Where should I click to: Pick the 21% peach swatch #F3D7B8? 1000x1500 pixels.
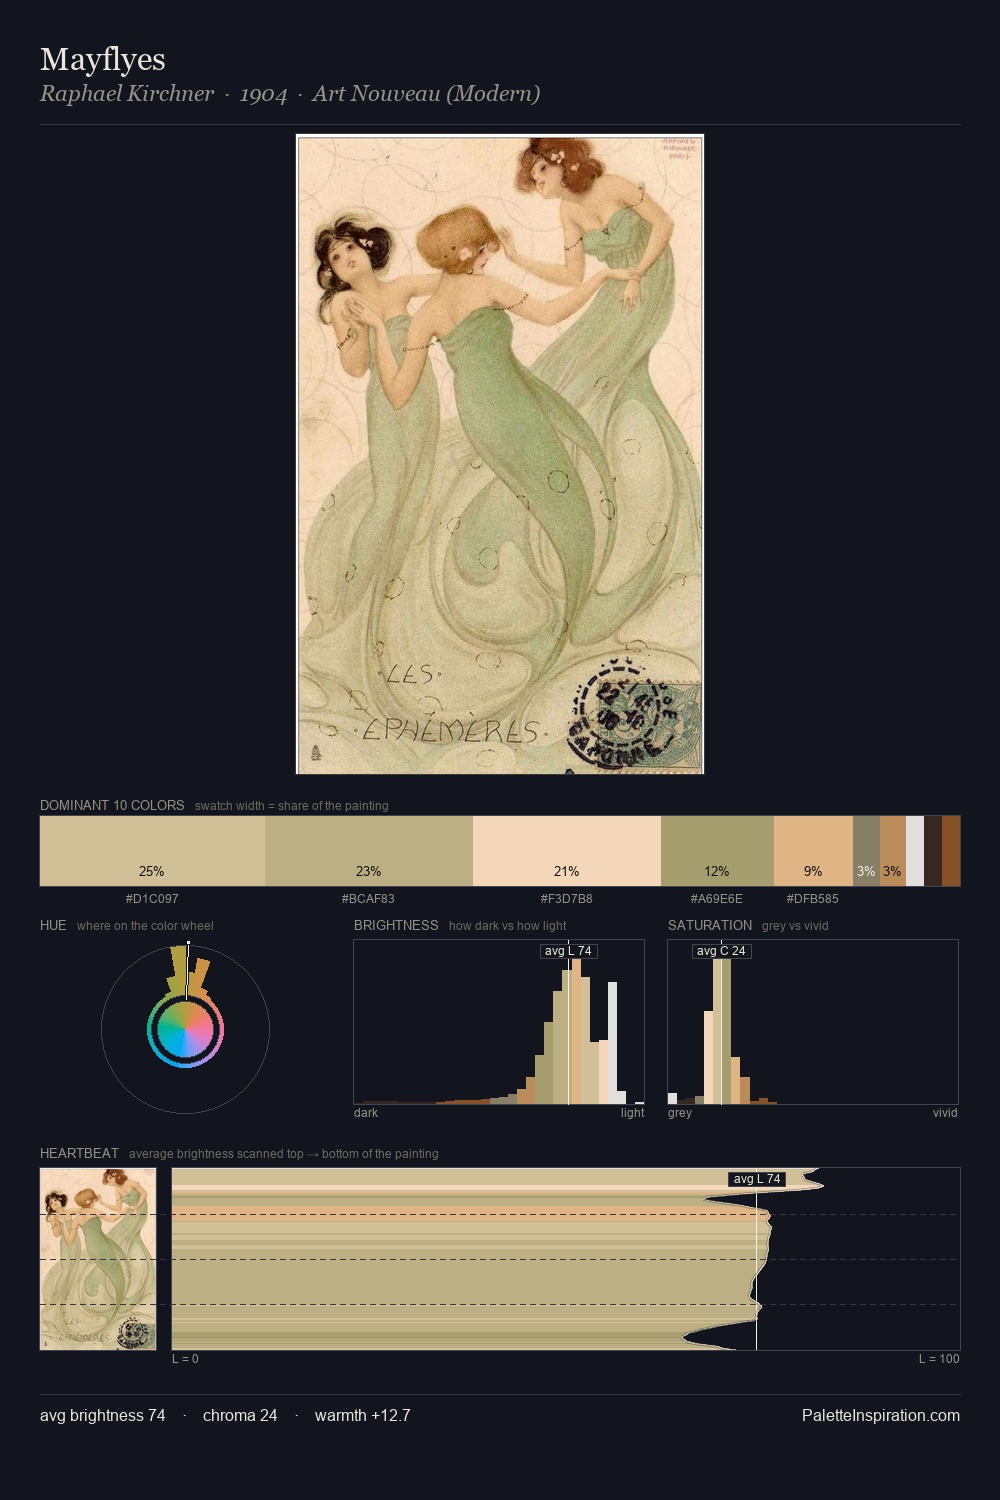[x=567, y=851]
